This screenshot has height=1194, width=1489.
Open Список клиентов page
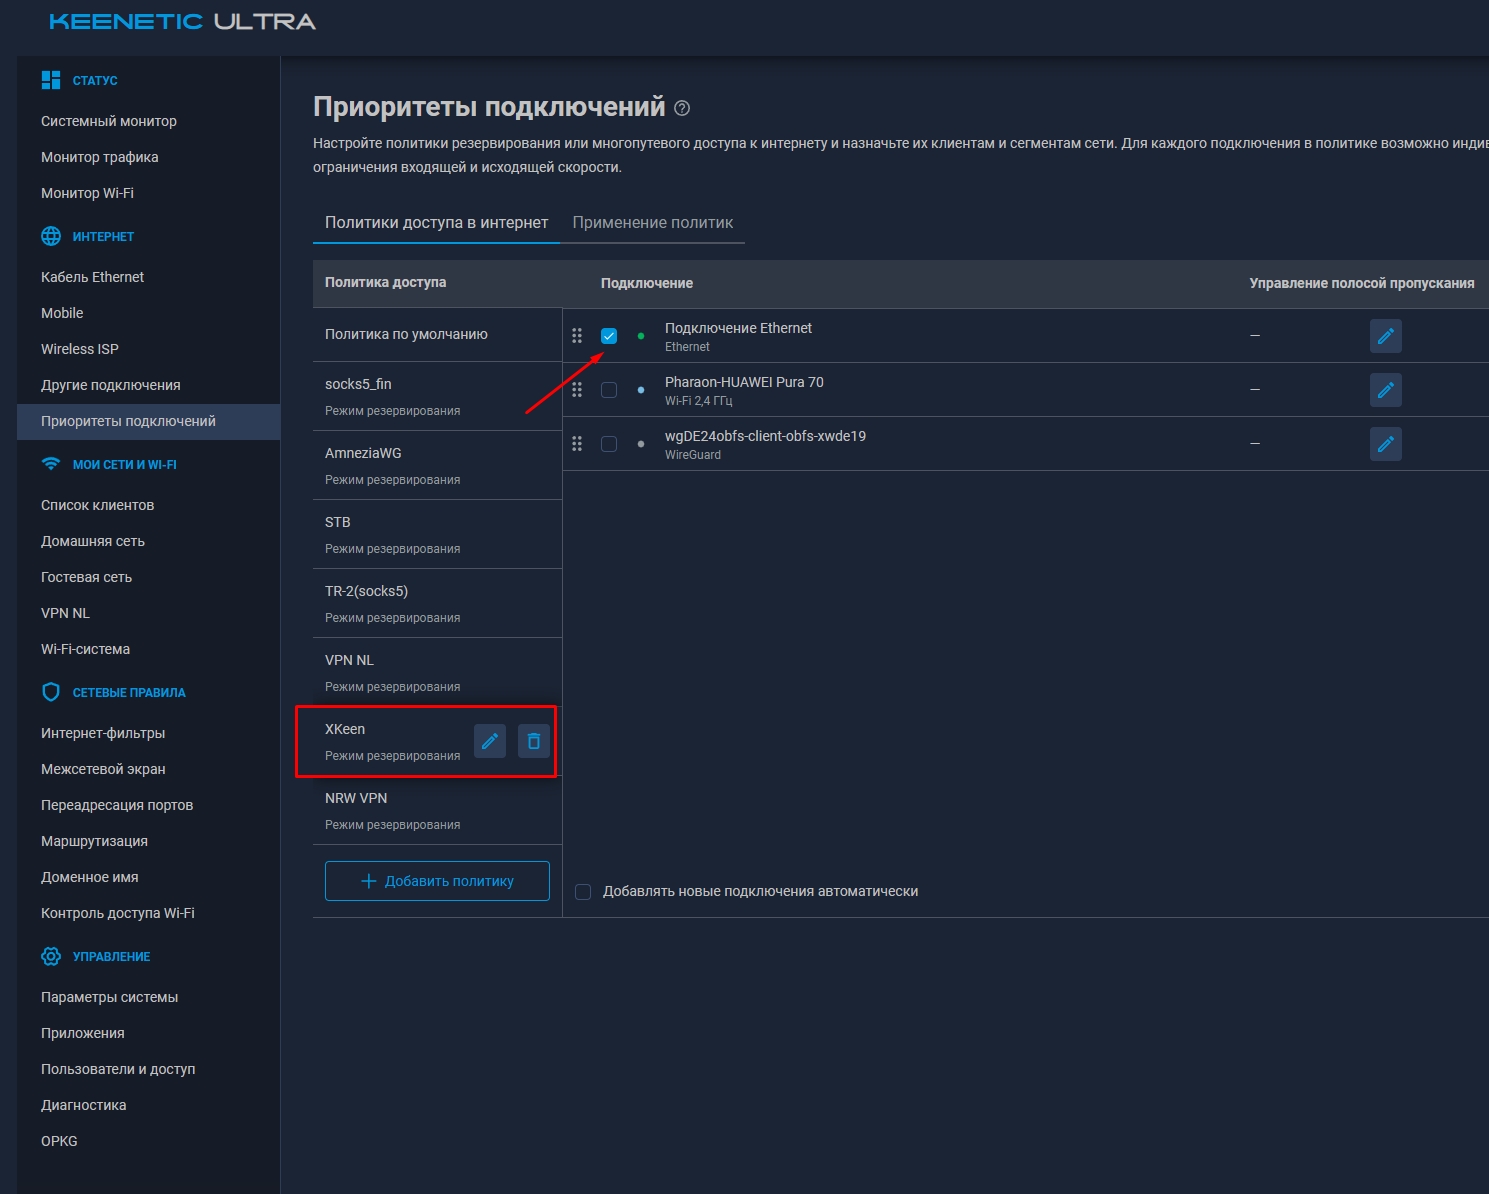pos(97,504)
